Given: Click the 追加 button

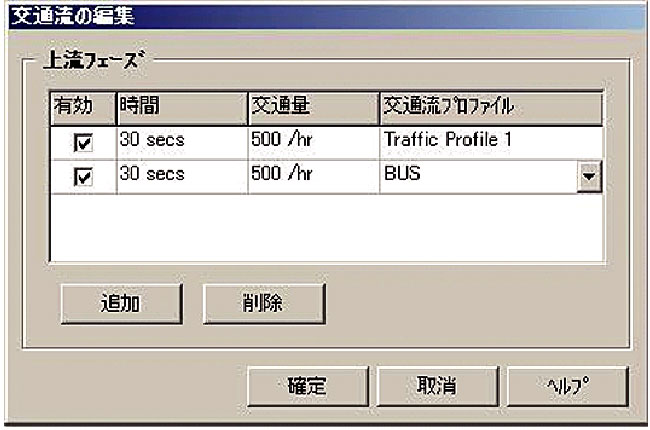Looking at the screenshot, I should click(121, 304).
